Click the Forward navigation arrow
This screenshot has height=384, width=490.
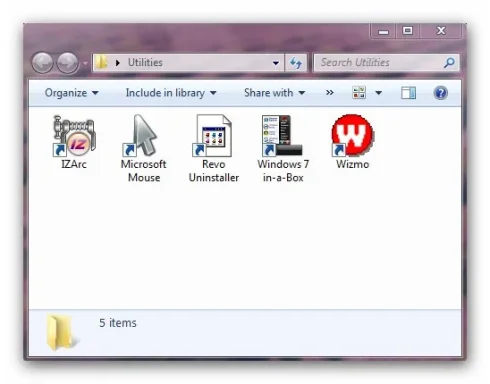coord(68,63)
